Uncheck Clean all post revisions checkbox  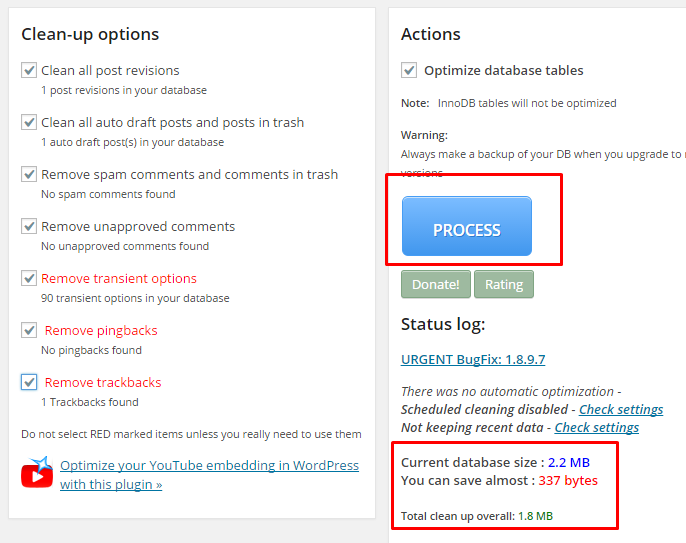point(29,70)
